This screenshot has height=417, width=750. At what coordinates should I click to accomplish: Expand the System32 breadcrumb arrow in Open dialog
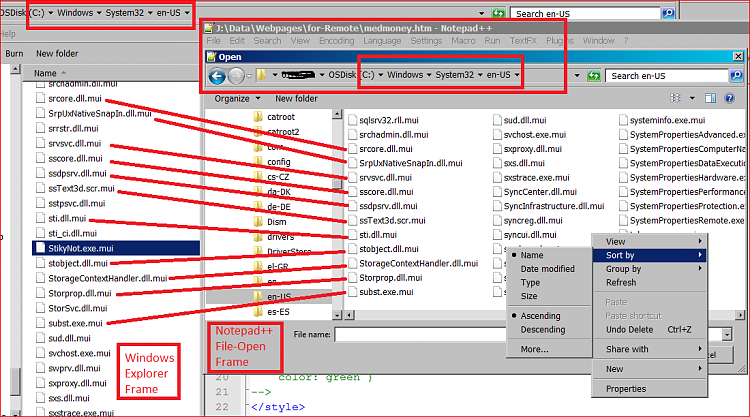click(x=480, y=75)
